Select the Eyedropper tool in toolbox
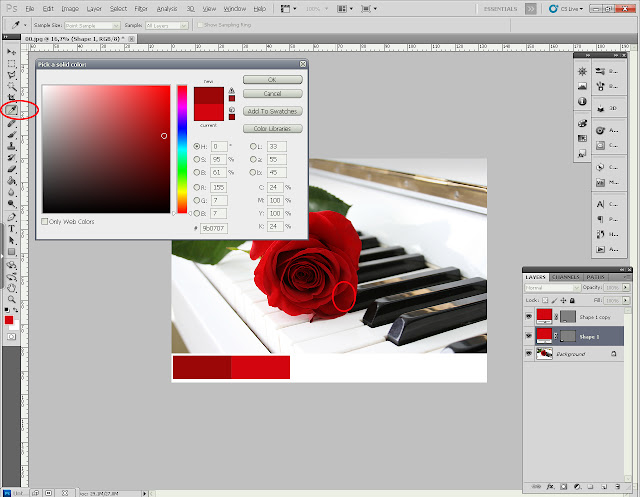 coord(11,110)
